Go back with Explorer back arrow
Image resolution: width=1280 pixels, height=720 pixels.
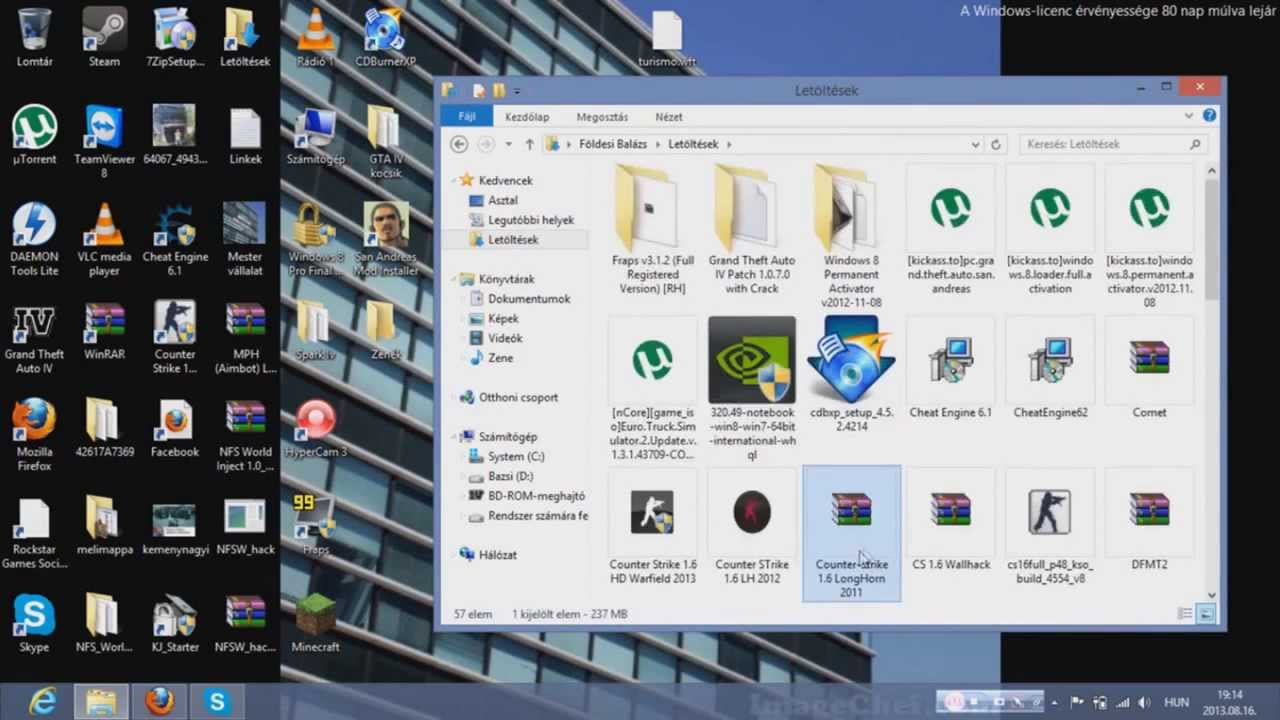pyautogui.click(x=459, y=144)
